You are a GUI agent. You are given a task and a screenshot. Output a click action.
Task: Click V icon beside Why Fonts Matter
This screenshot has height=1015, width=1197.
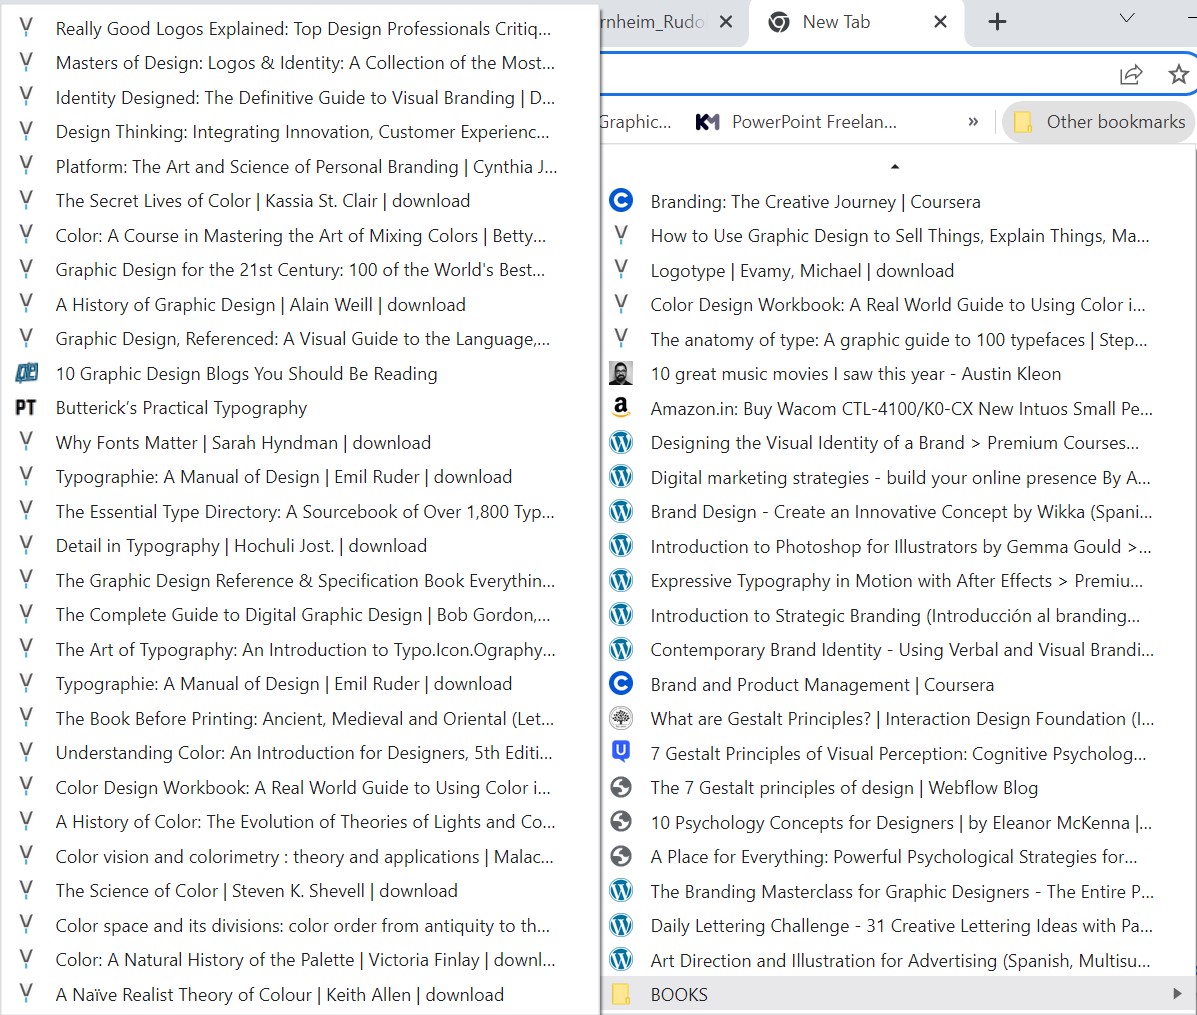25,441
